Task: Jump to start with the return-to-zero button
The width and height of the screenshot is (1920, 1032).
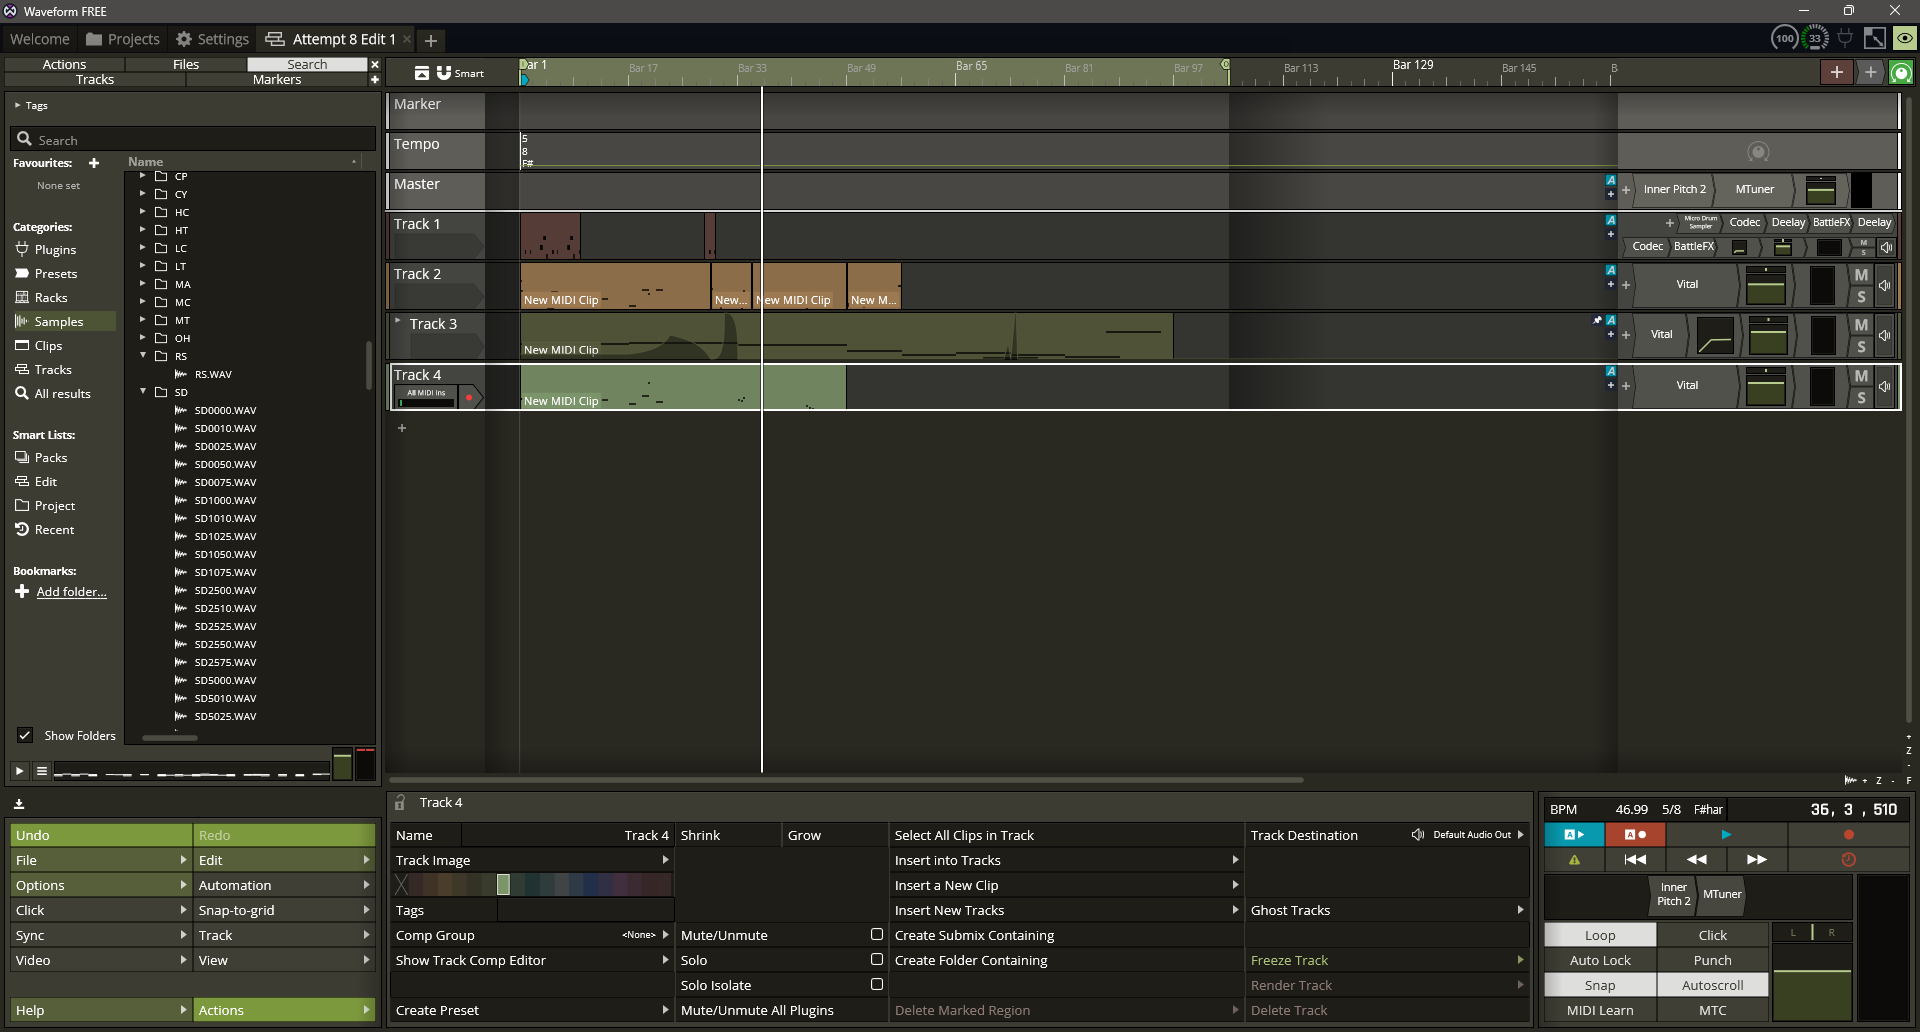Action: pyautogui.click(x=1635, y=859)
